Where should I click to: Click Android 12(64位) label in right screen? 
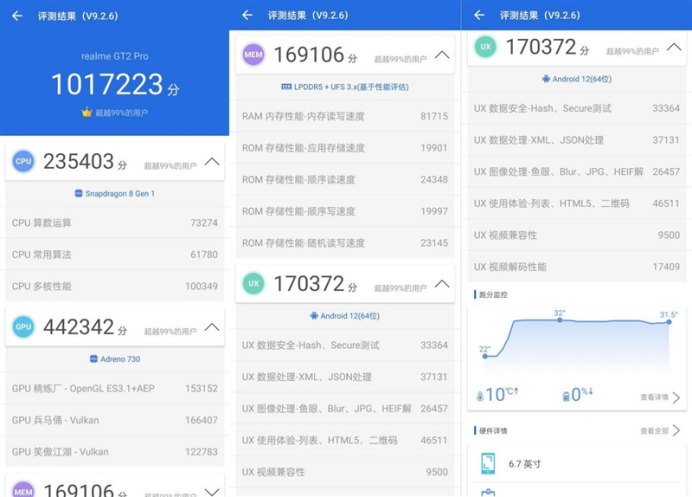click(x=582, y=79)
